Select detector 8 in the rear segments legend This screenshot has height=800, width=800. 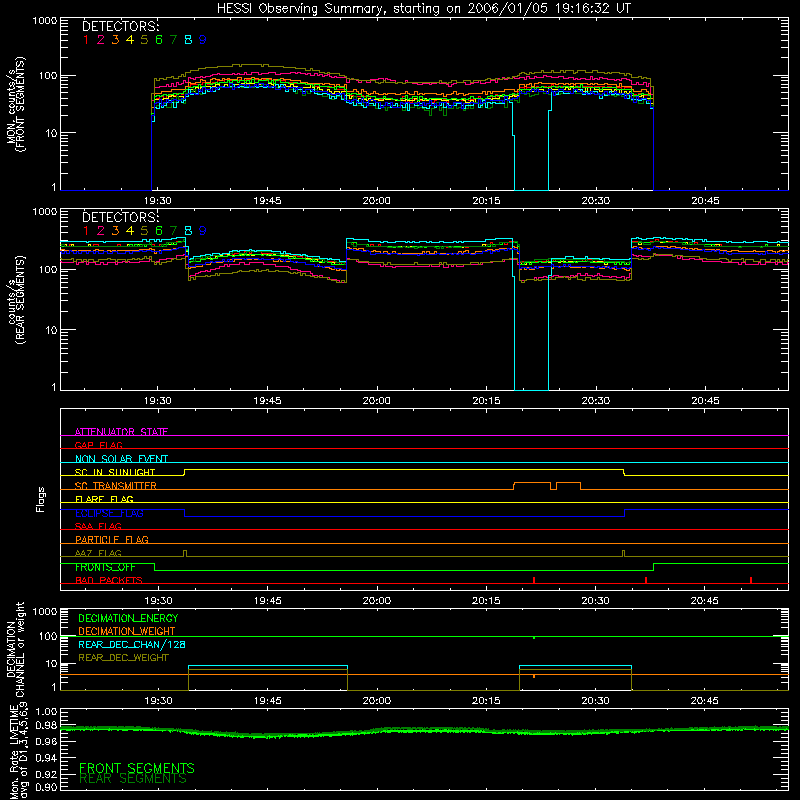188,231
